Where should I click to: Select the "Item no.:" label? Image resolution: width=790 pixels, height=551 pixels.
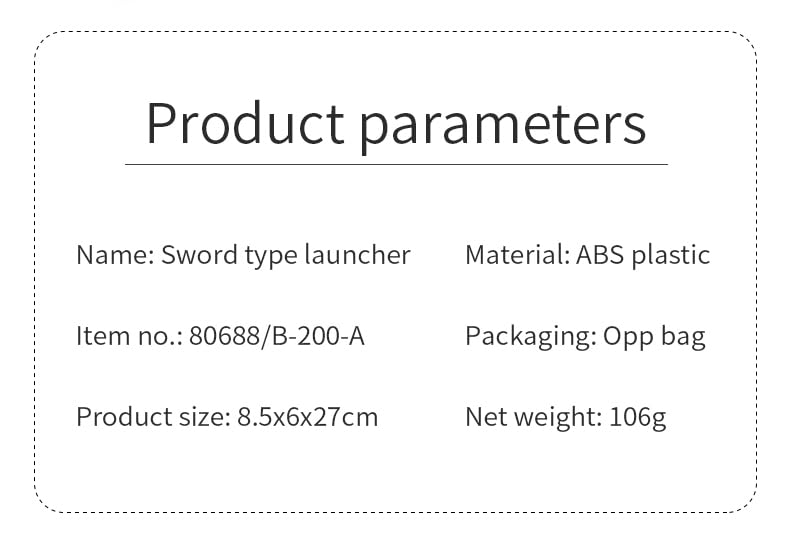(x=129, y=336)
